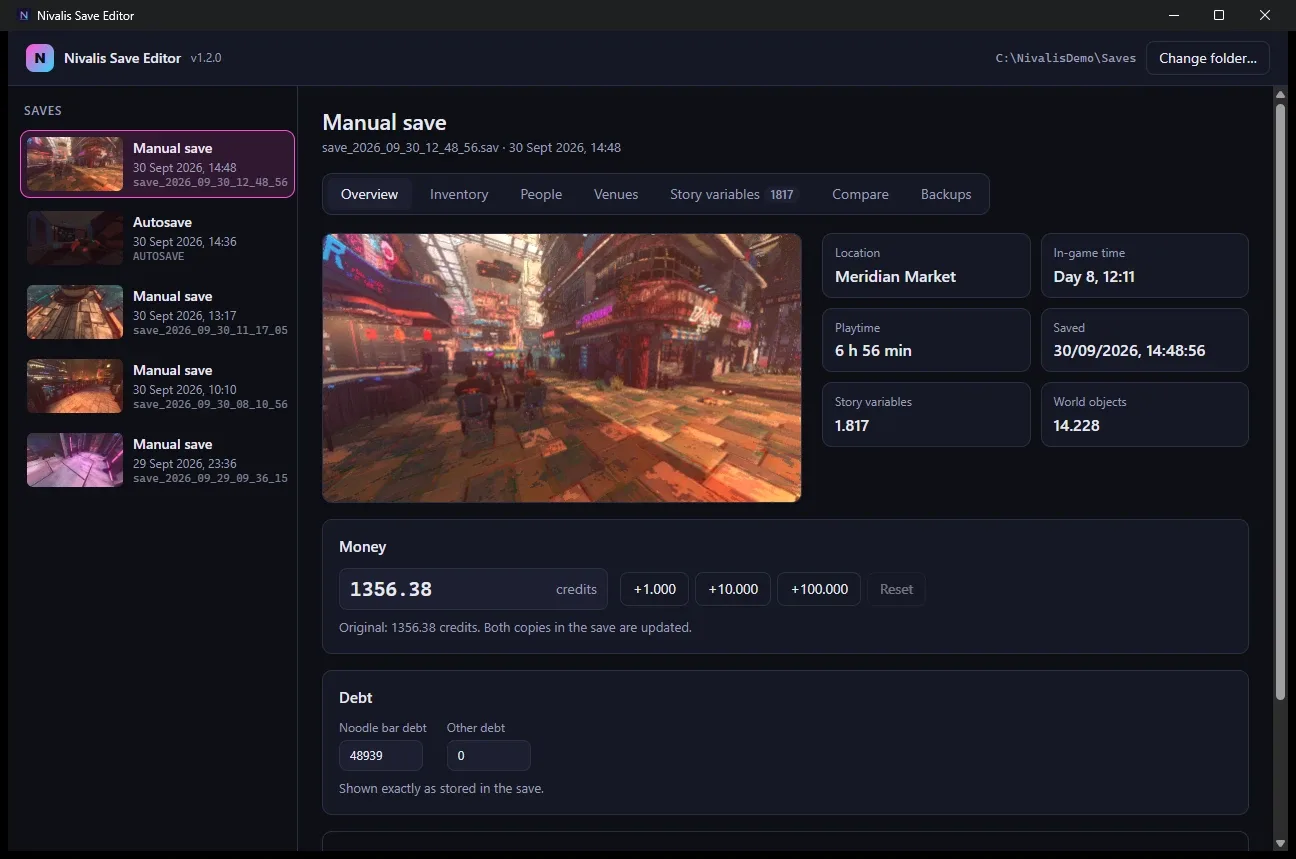Image resolution: width=1296 pixels, height=859 pixels.
Task: Maximize the Nivalis Save Editor window
Action: click(1219, 15)
